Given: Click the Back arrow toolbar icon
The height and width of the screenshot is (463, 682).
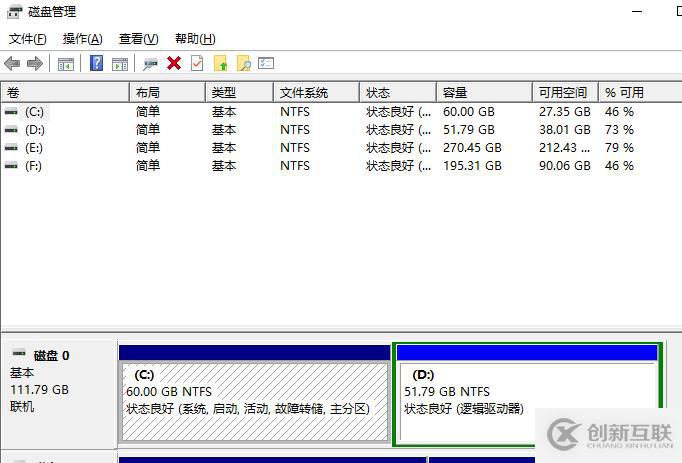Looking at the screenshot, I should tap(12, 64).
